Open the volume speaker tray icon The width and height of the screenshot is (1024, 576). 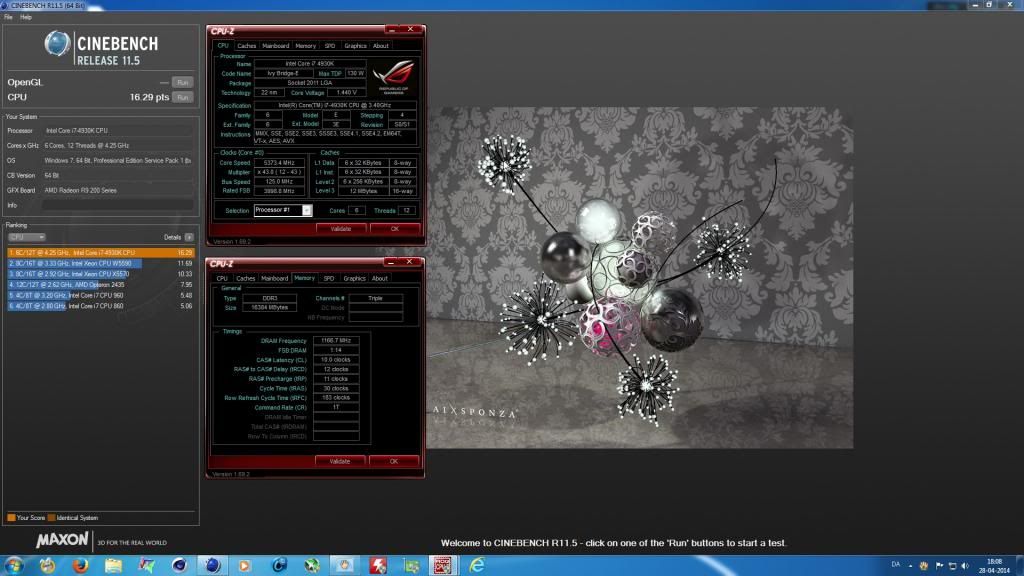[x=965, y=566]
